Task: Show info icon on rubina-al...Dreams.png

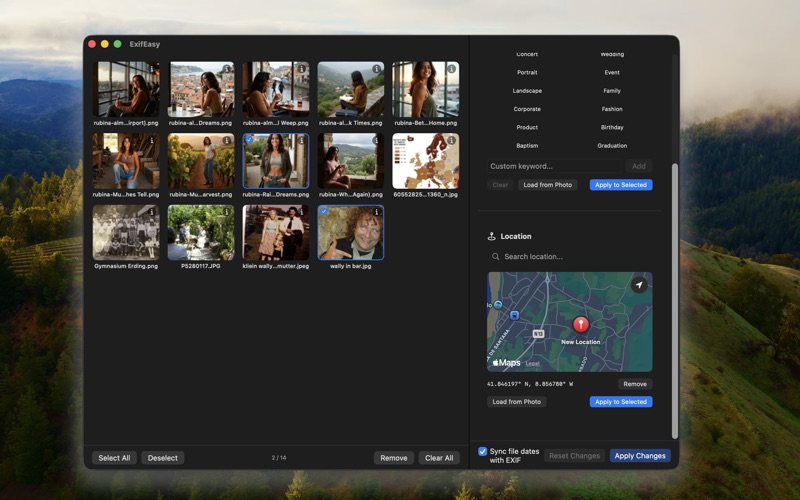Action: [x=227, y=68]
